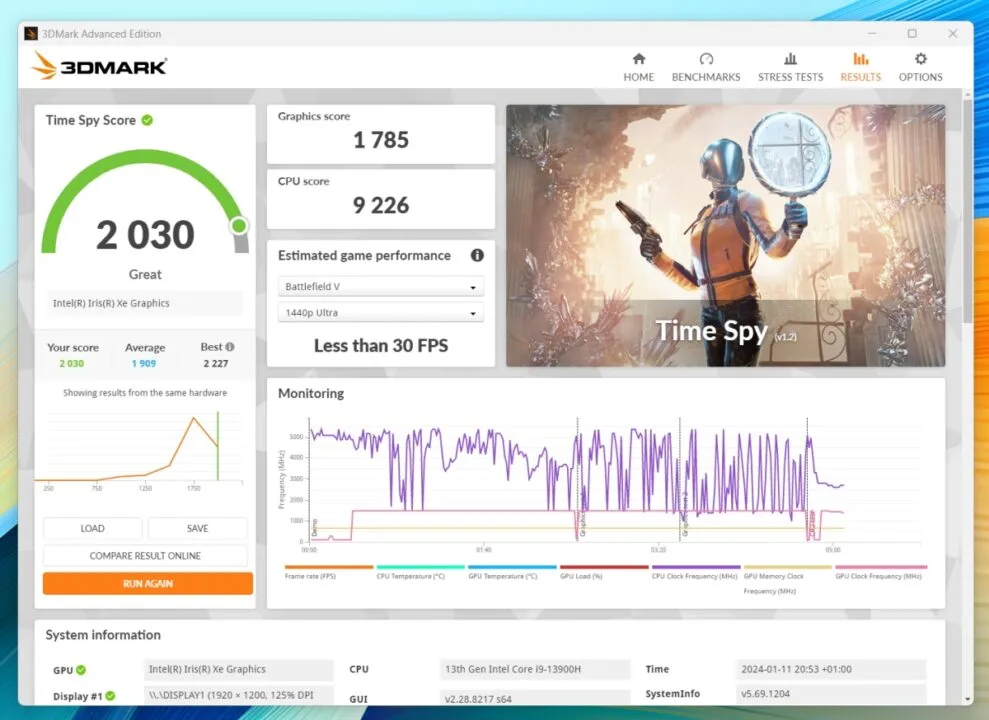Click the GPU Load red legend swatch

point(604,567)
